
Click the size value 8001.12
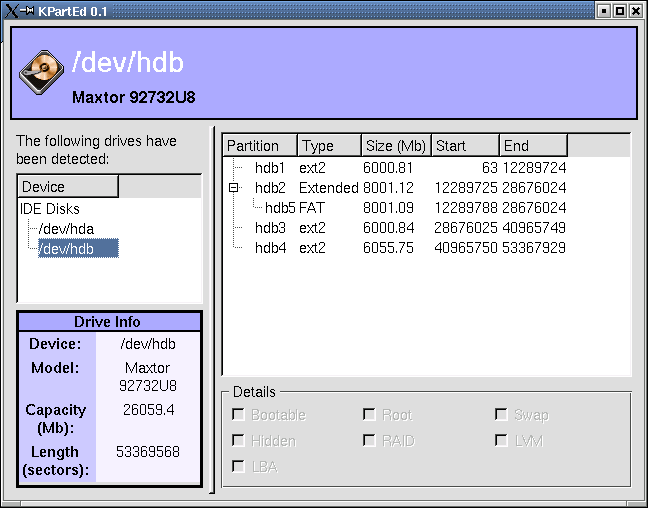coord(388,188)
